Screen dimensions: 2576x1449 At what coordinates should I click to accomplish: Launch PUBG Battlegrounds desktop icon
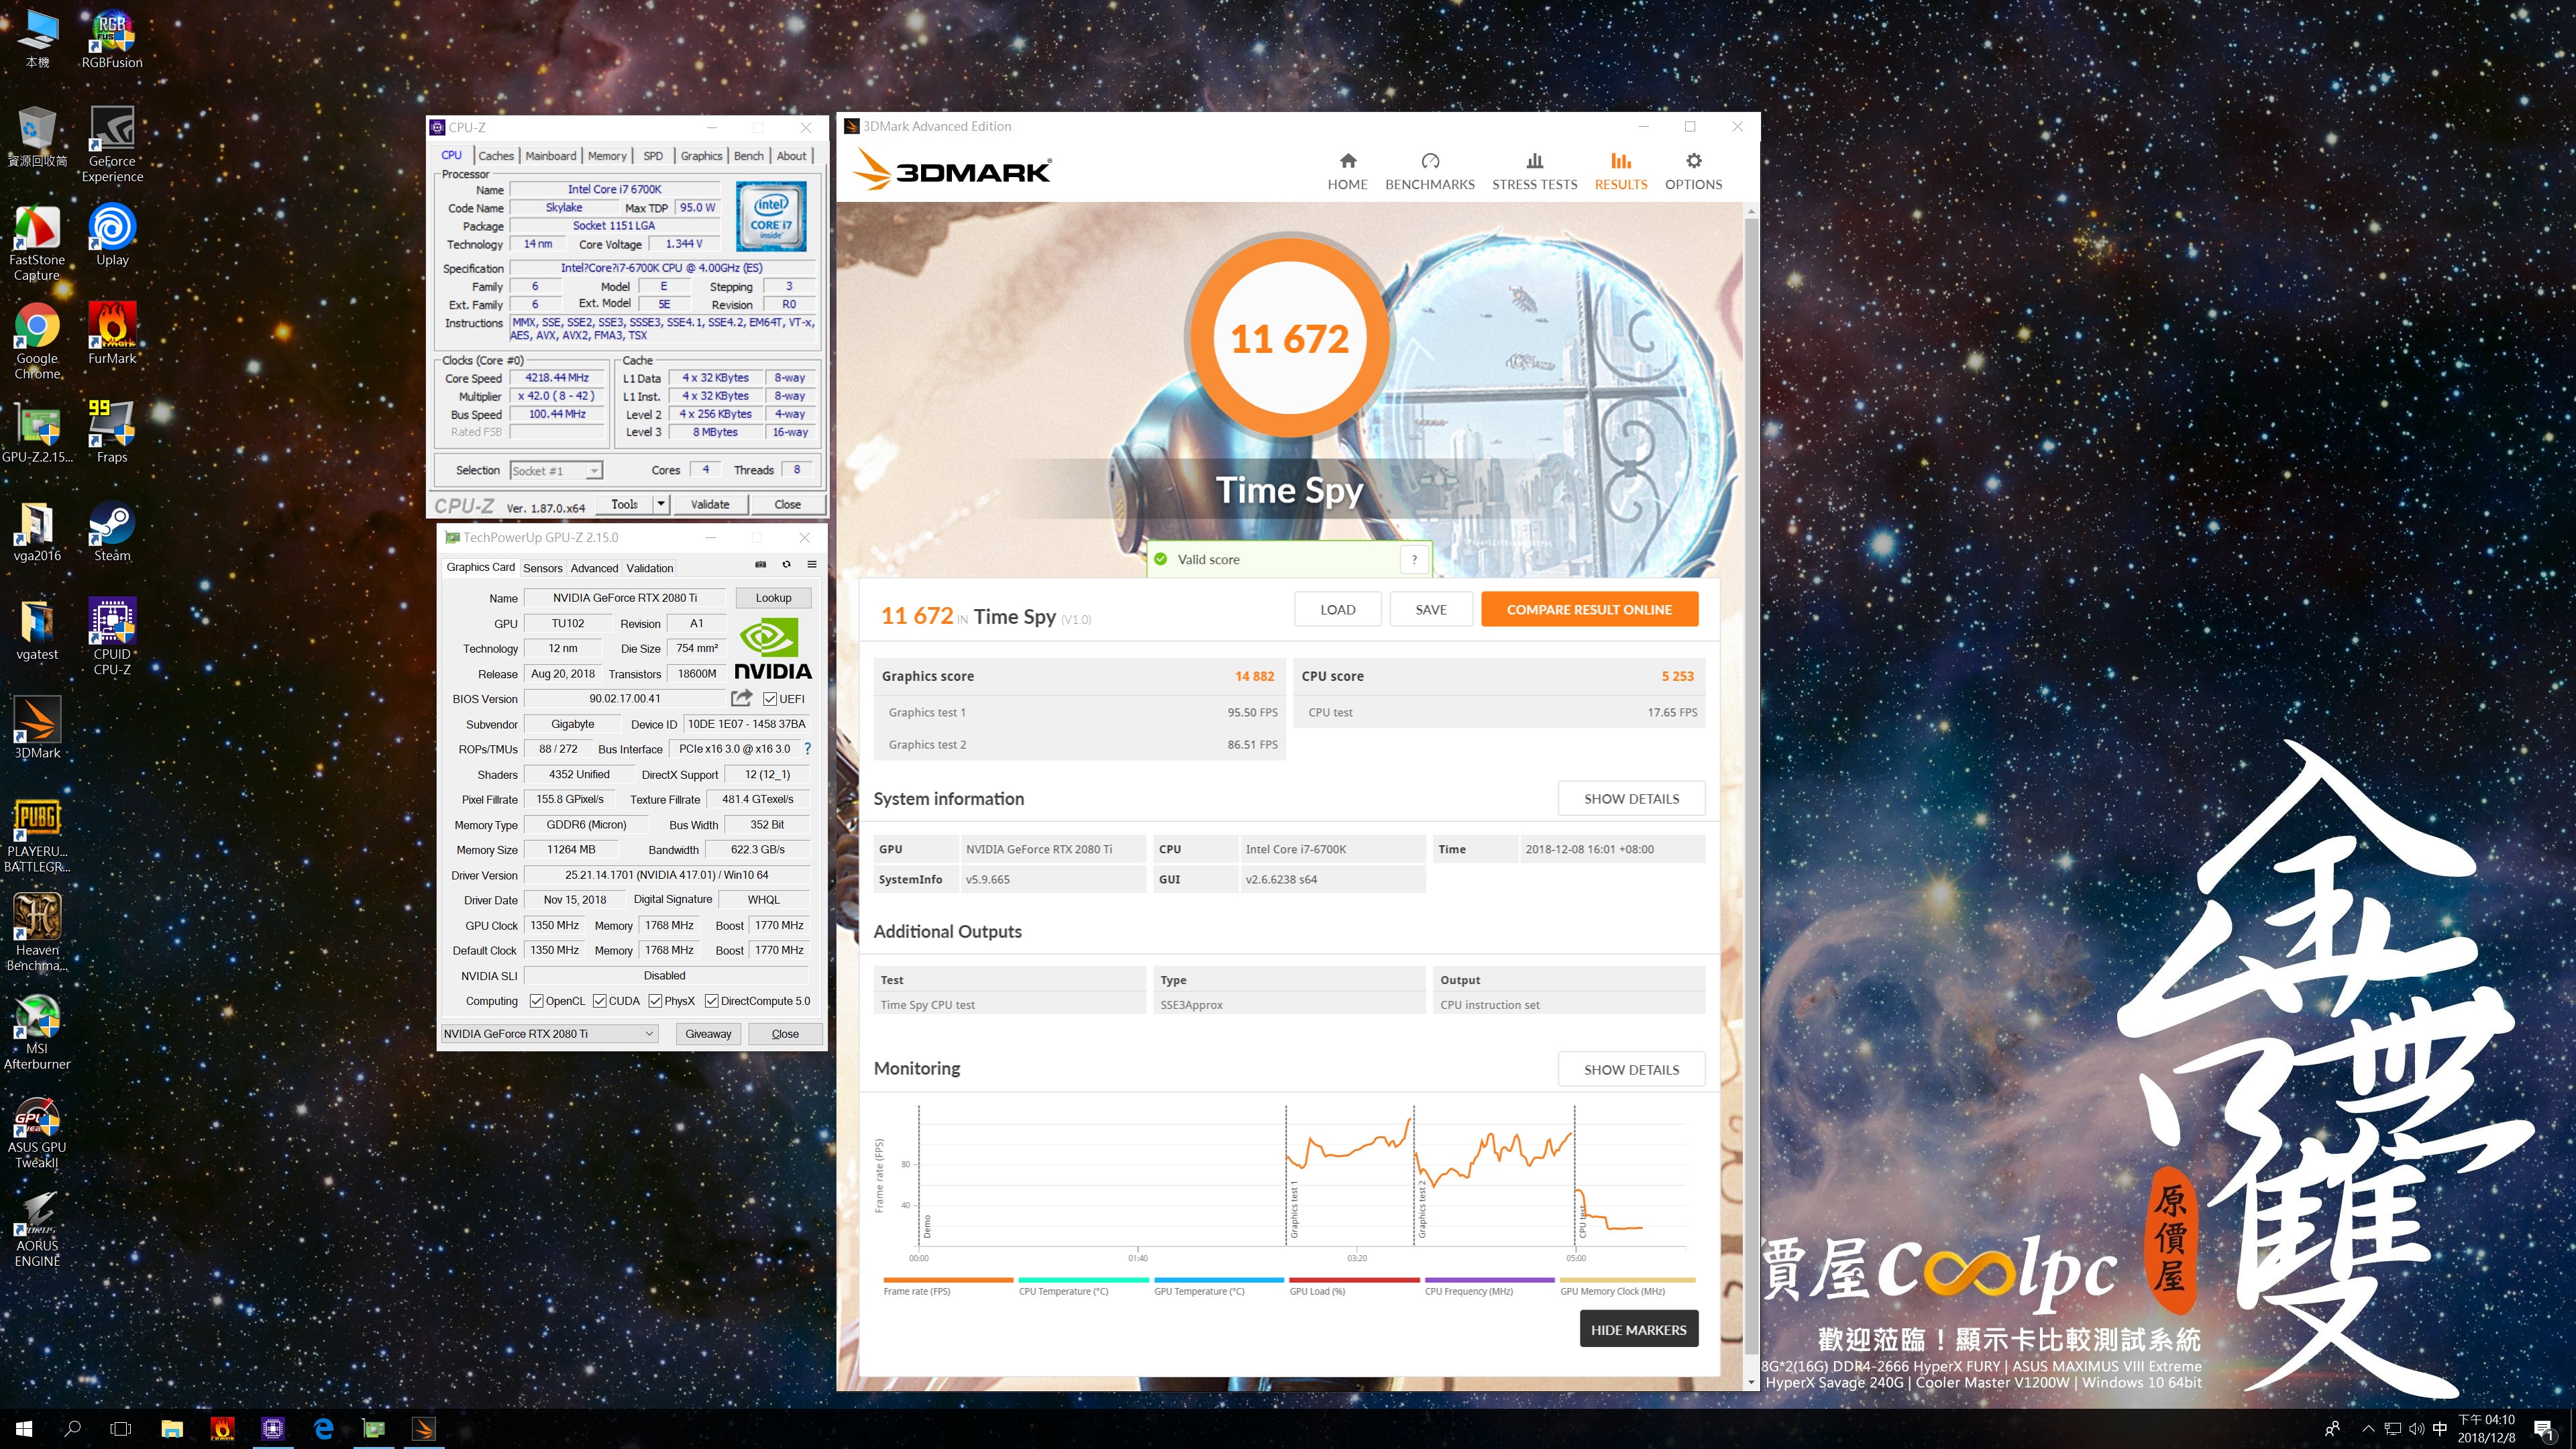pos(37,834)
